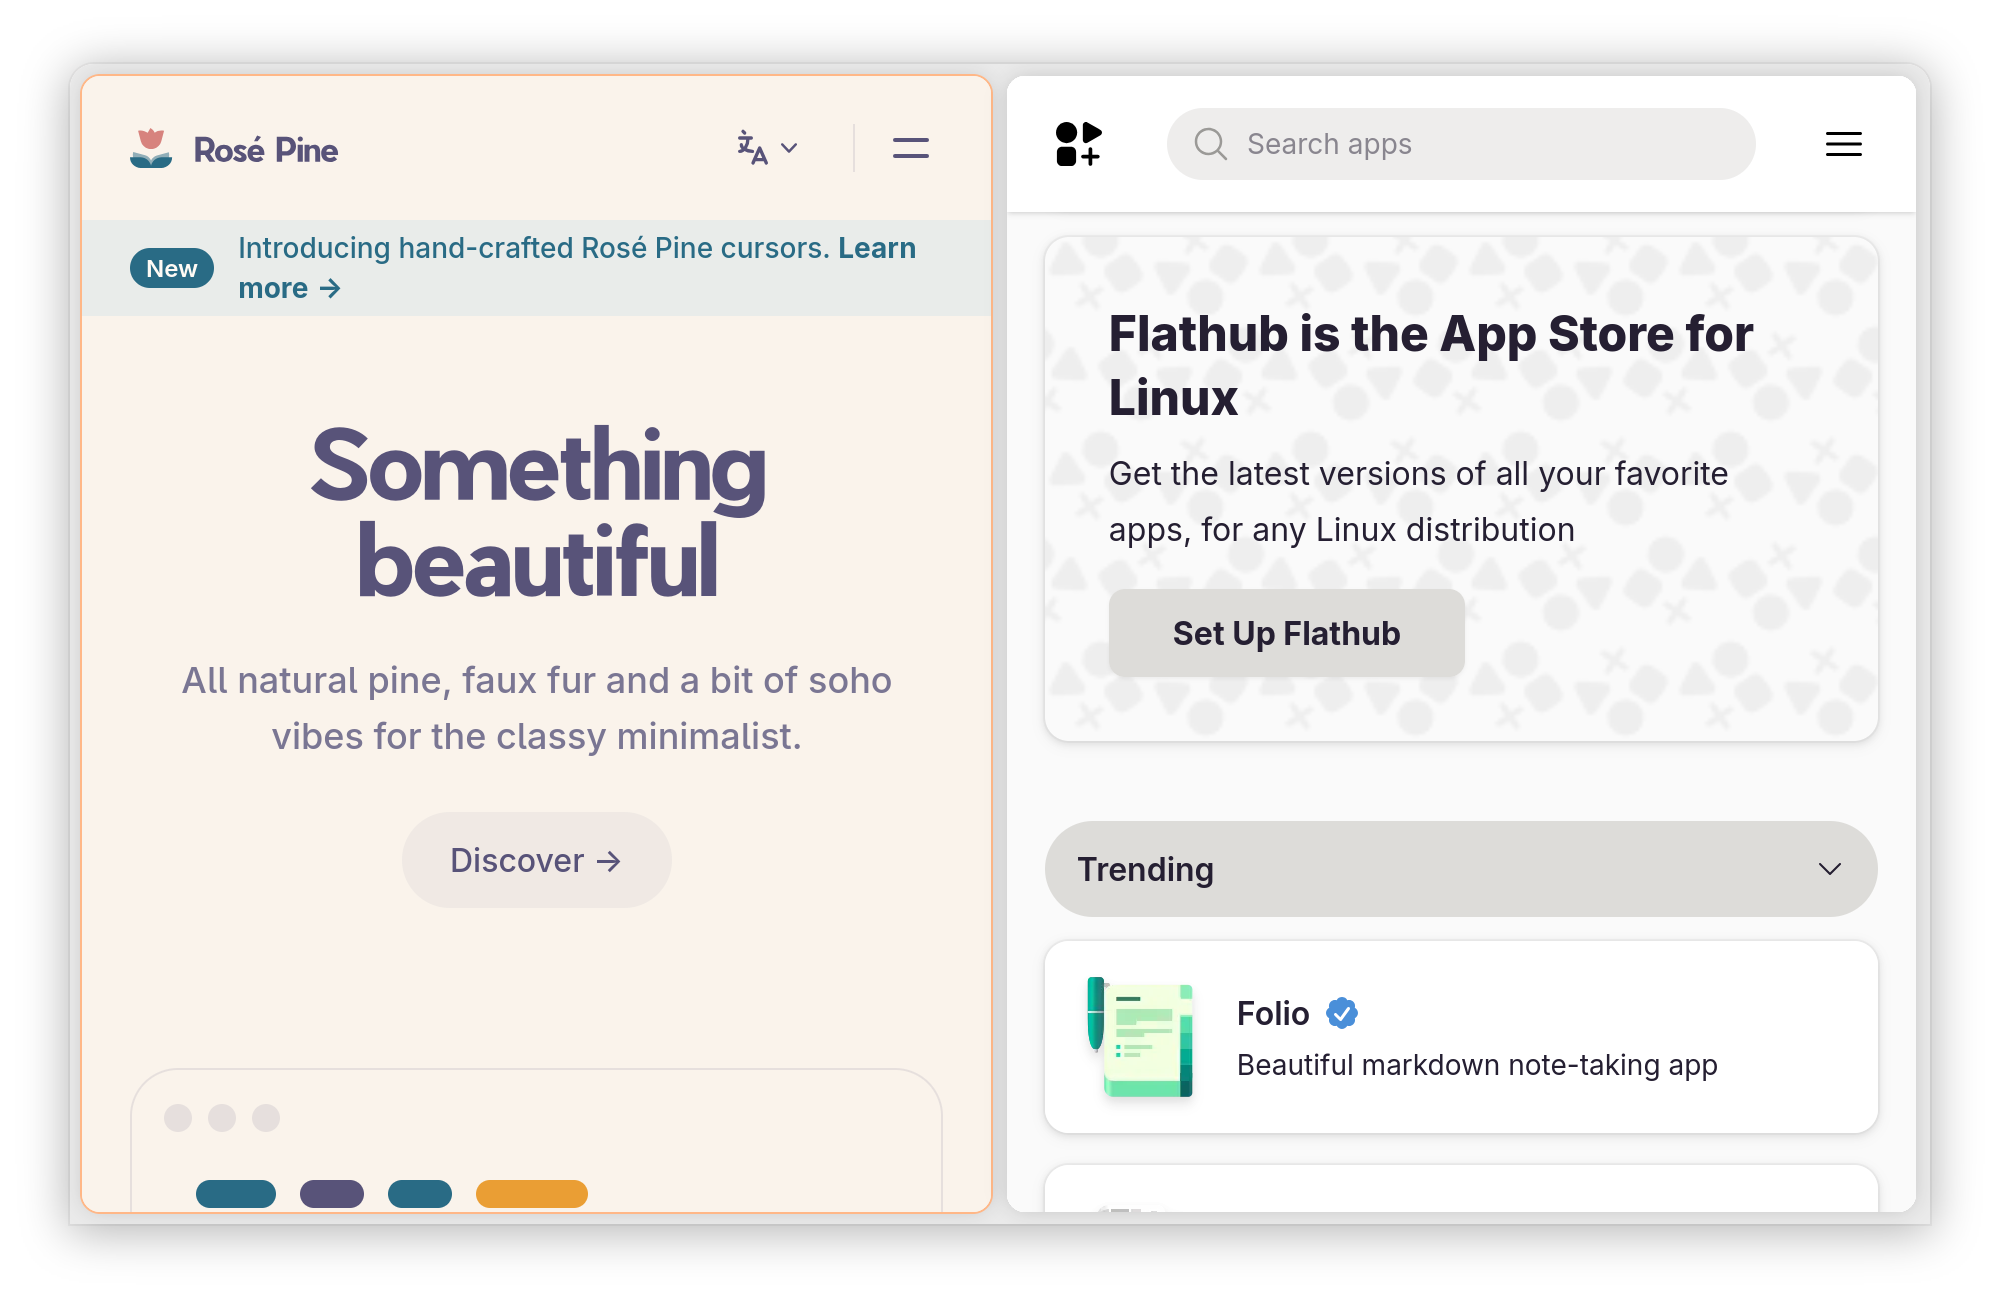Click the New badge in banner
This screenshot has width=2000, height=1300.
(172, 268)
